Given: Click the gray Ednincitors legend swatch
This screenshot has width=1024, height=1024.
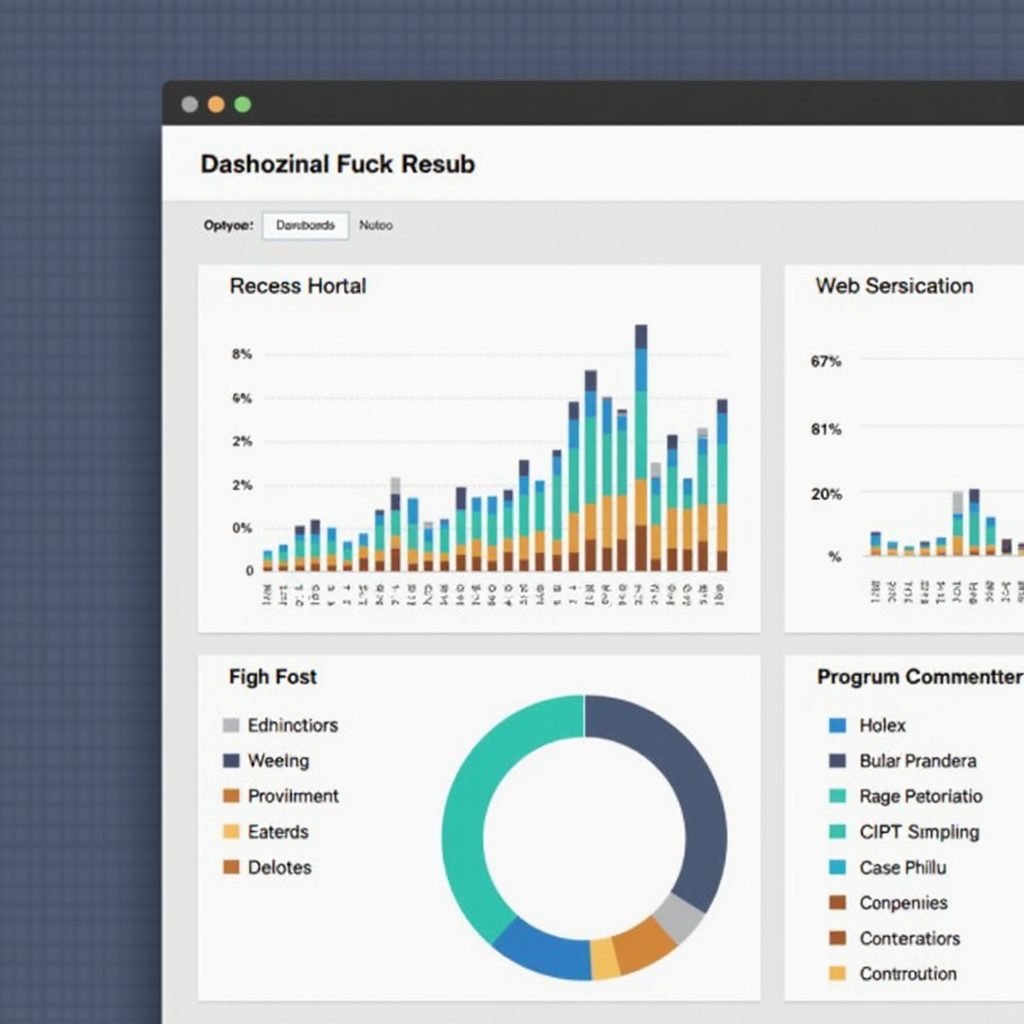Looking at the screenshot, I should 231,726.
